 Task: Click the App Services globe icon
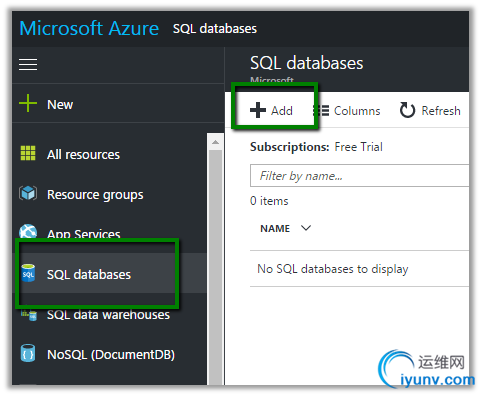point(28,231)
